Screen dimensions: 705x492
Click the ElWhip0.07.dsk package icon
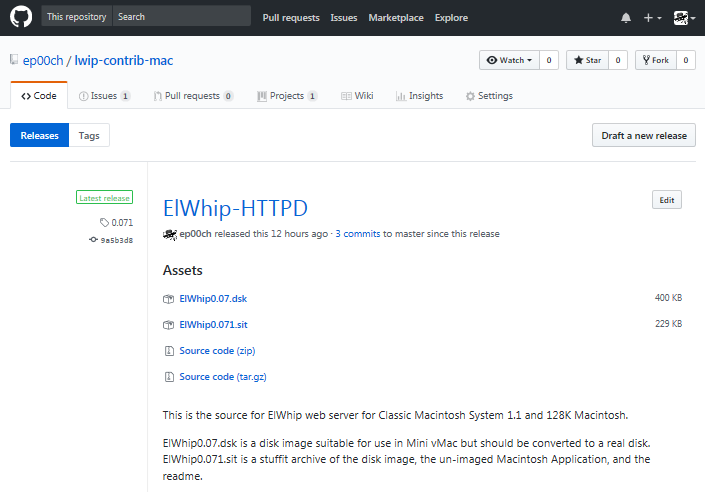pos(169,299)
